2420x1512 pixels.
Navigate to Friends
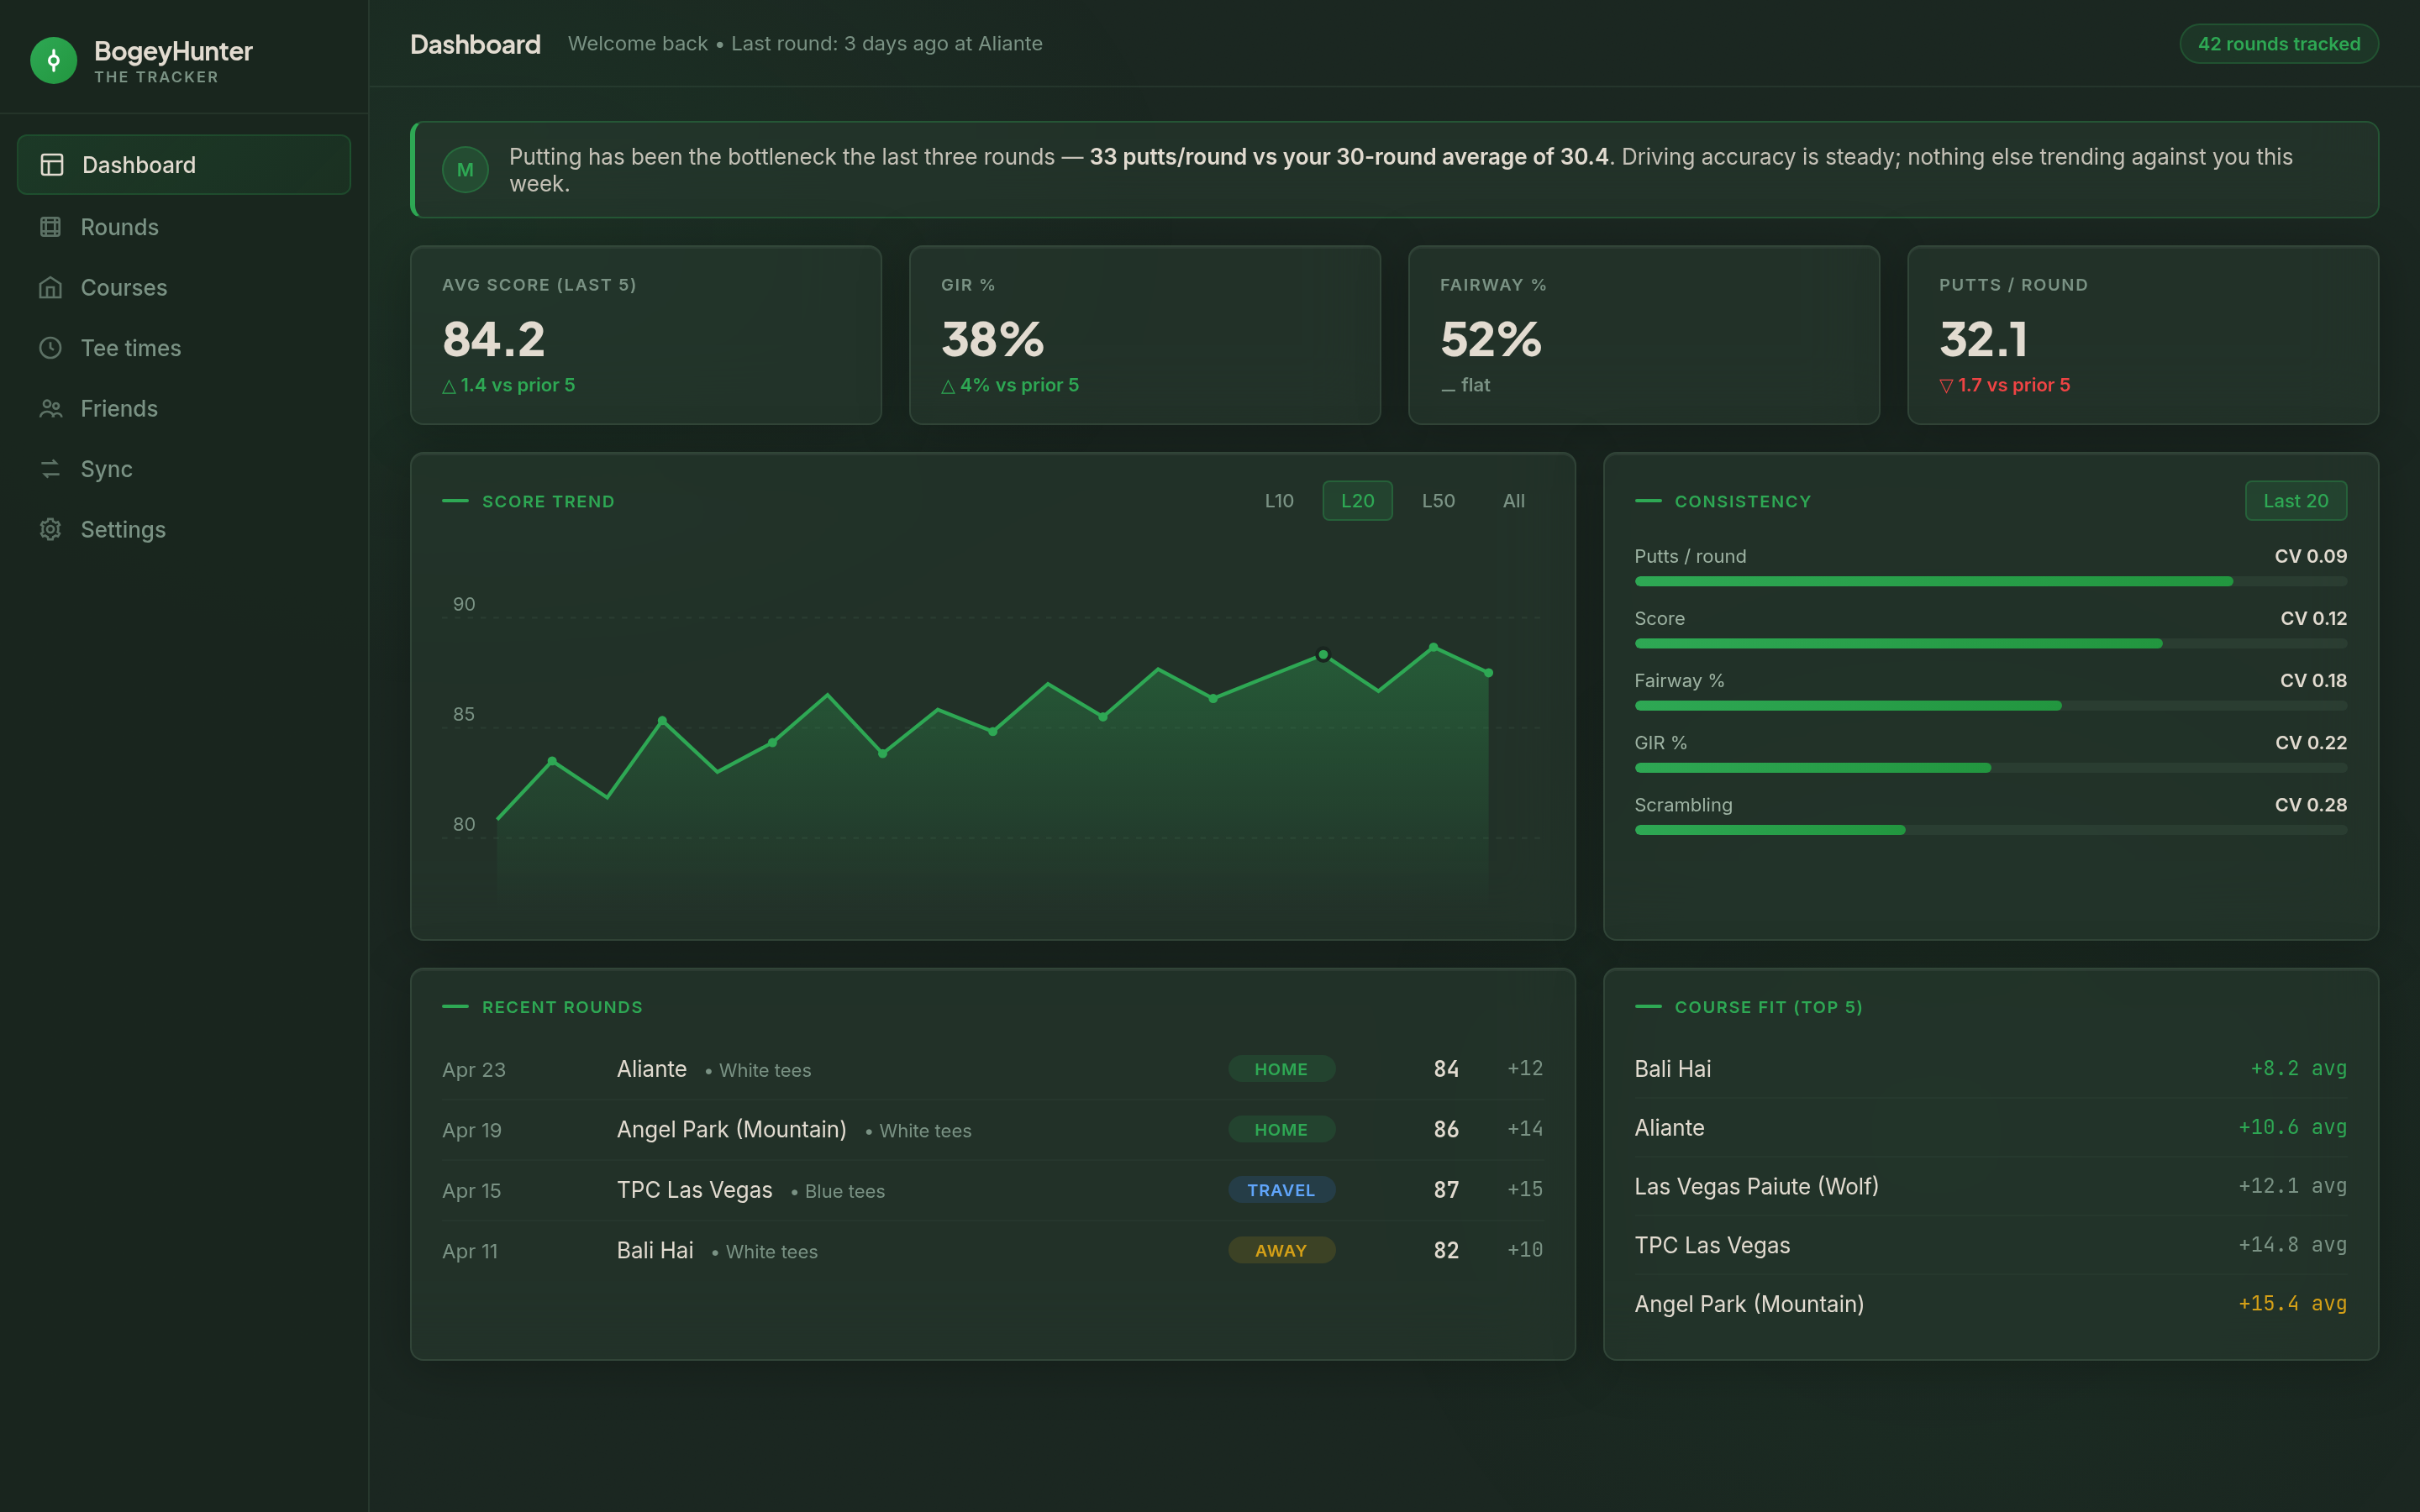(x=184, y=409)
